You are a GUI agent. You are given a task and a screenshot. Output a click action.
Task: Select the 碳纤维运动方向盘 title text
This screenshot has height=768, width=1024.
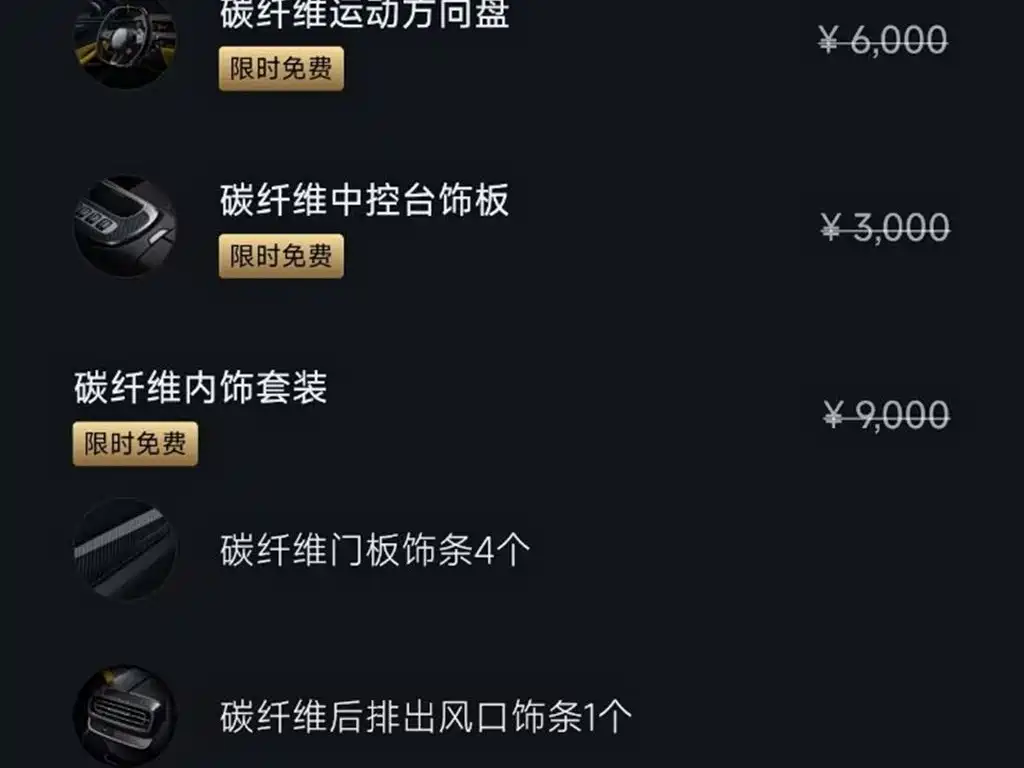(364, 14)
